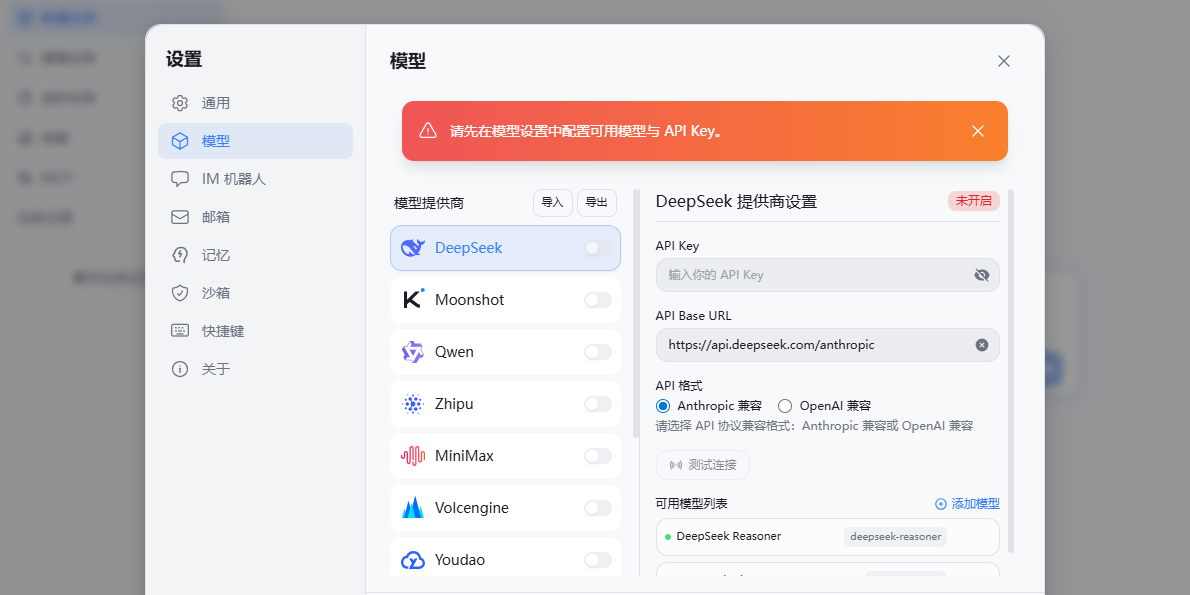
Task: Open the 通用 settings section
Action: click(216, 103)
